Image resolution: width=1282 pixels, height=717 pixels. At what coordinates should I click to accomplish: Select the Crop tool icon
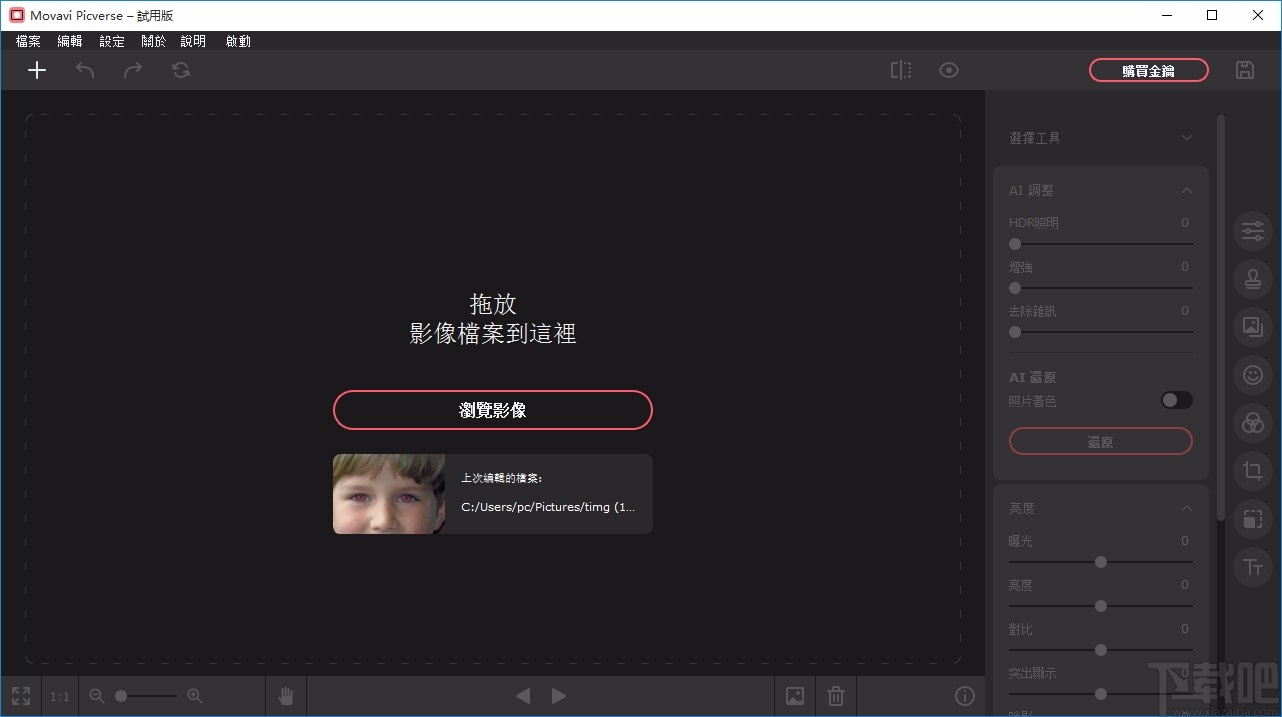1253,471
